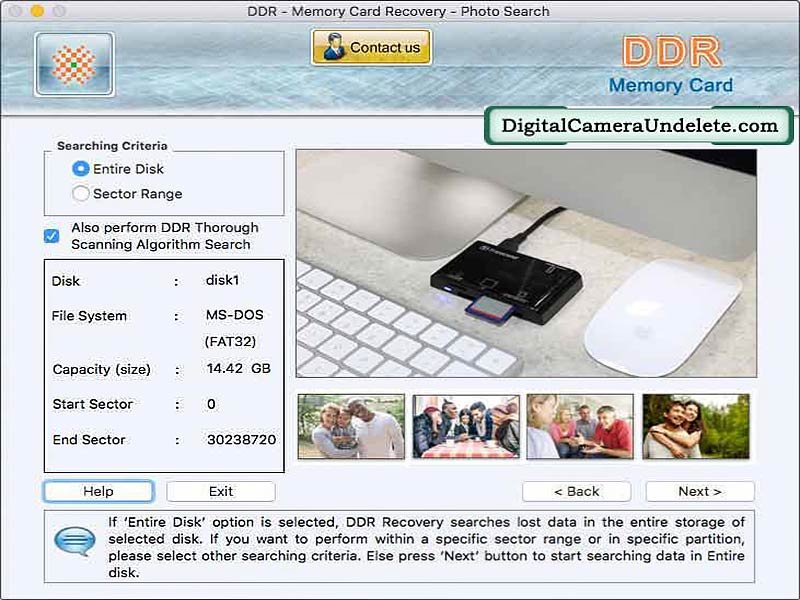The image size is (800, 600).
Task: Click the End Sector value 30238720
Action: pyautogui.click(x=241, y=439)
